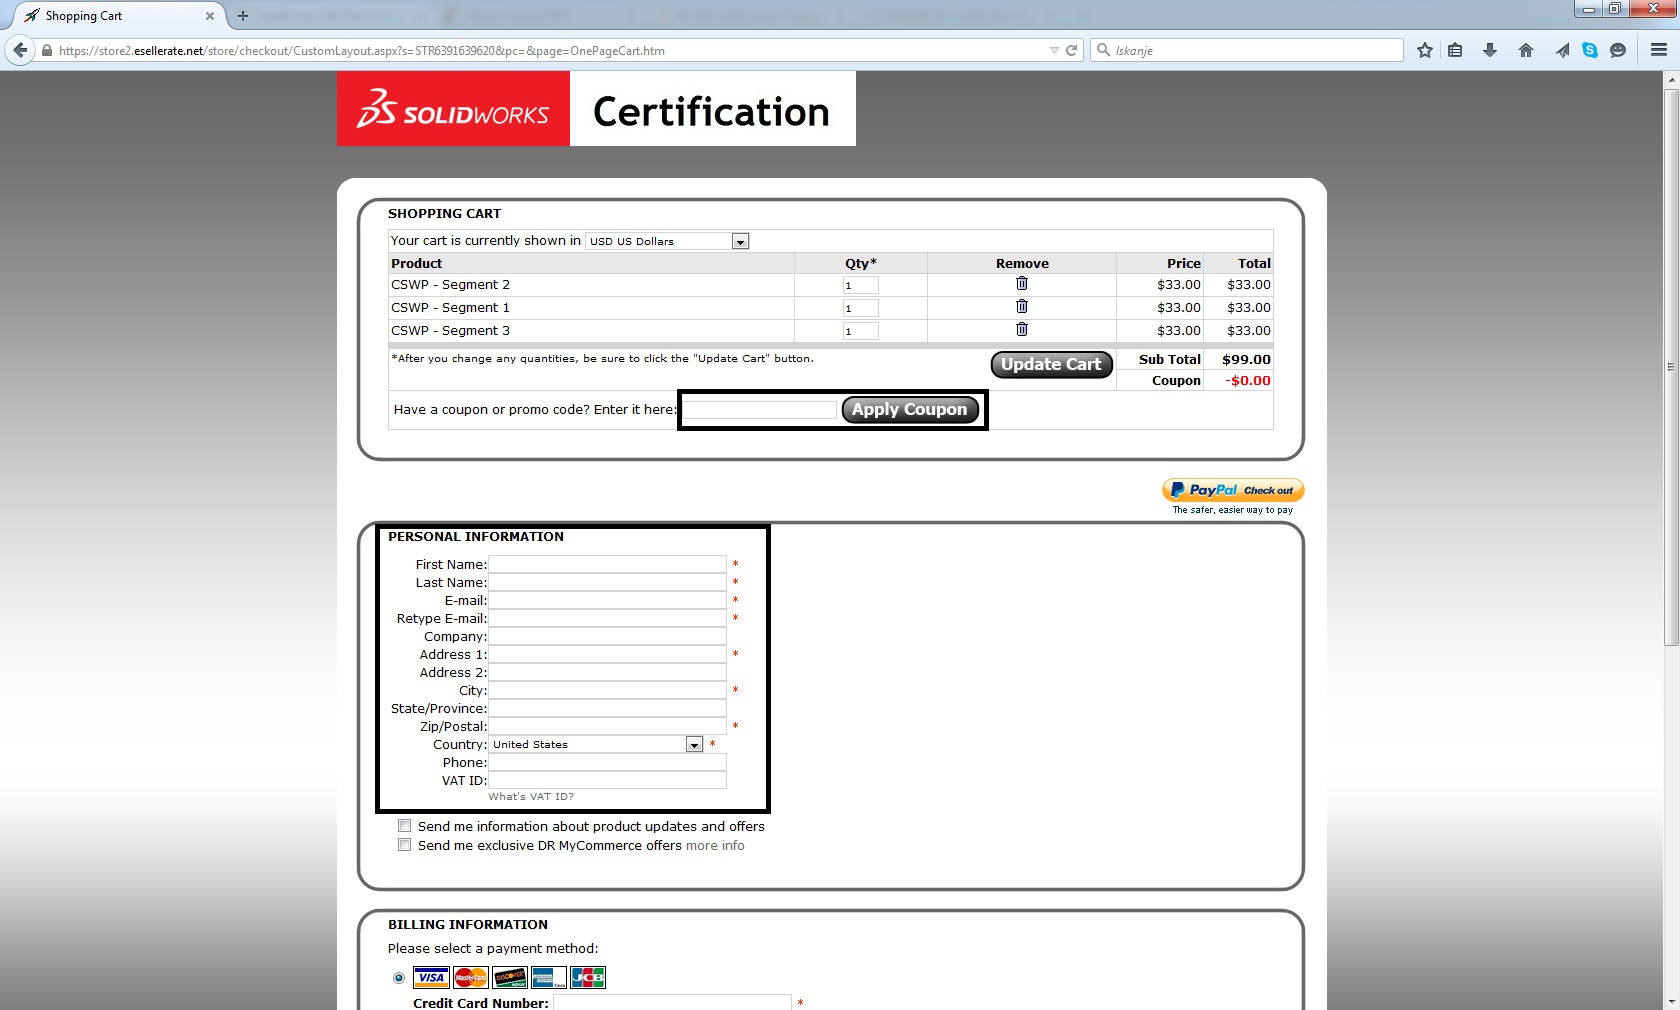
Task: Bookmark this page with the star icon
Action: click(1425, 50)
